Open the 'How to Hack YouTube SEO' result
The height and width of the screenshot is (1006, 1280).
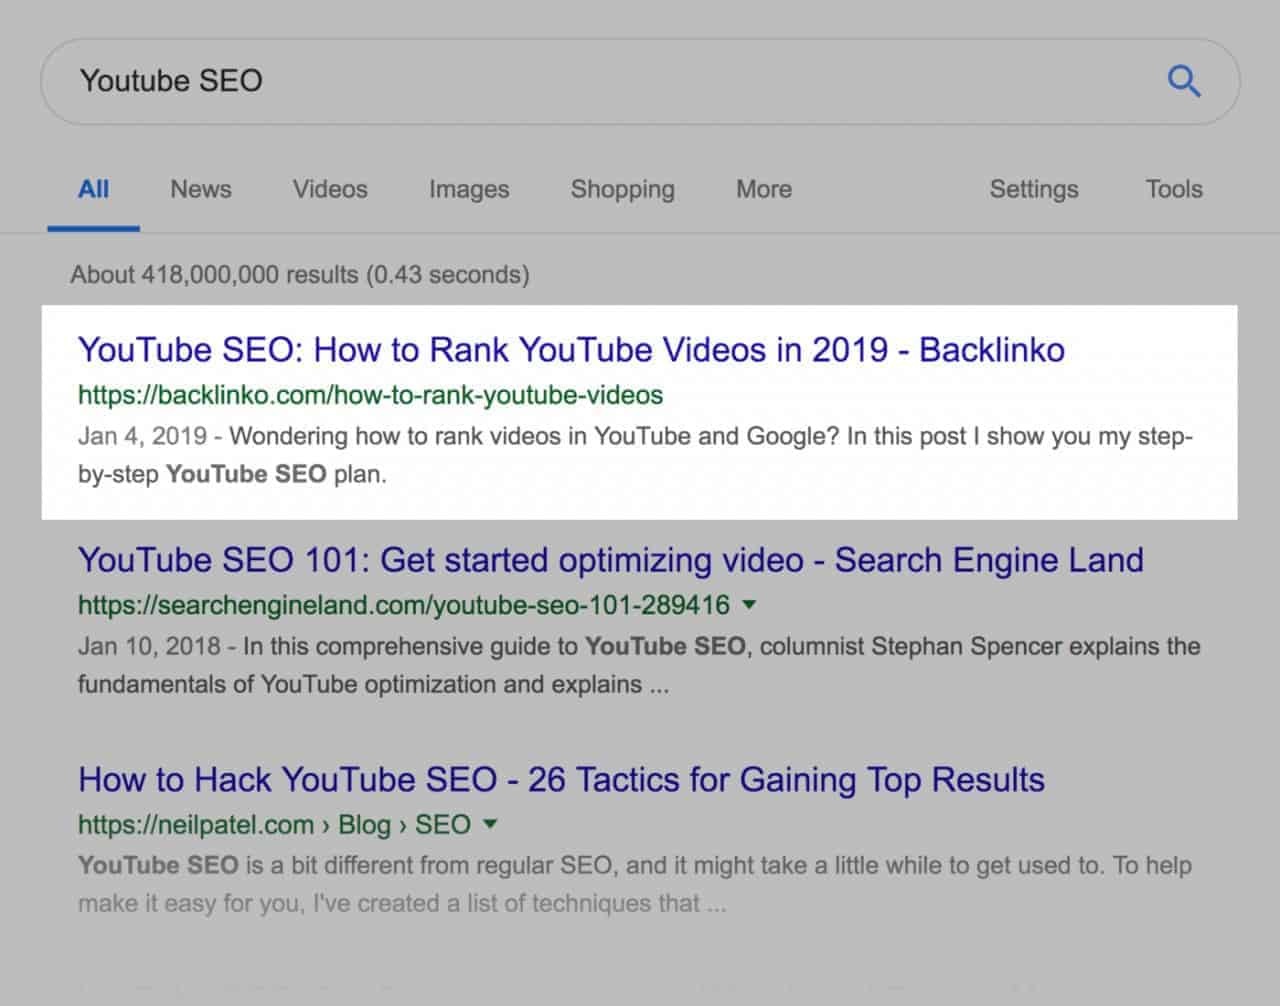(x=561, y=780)
